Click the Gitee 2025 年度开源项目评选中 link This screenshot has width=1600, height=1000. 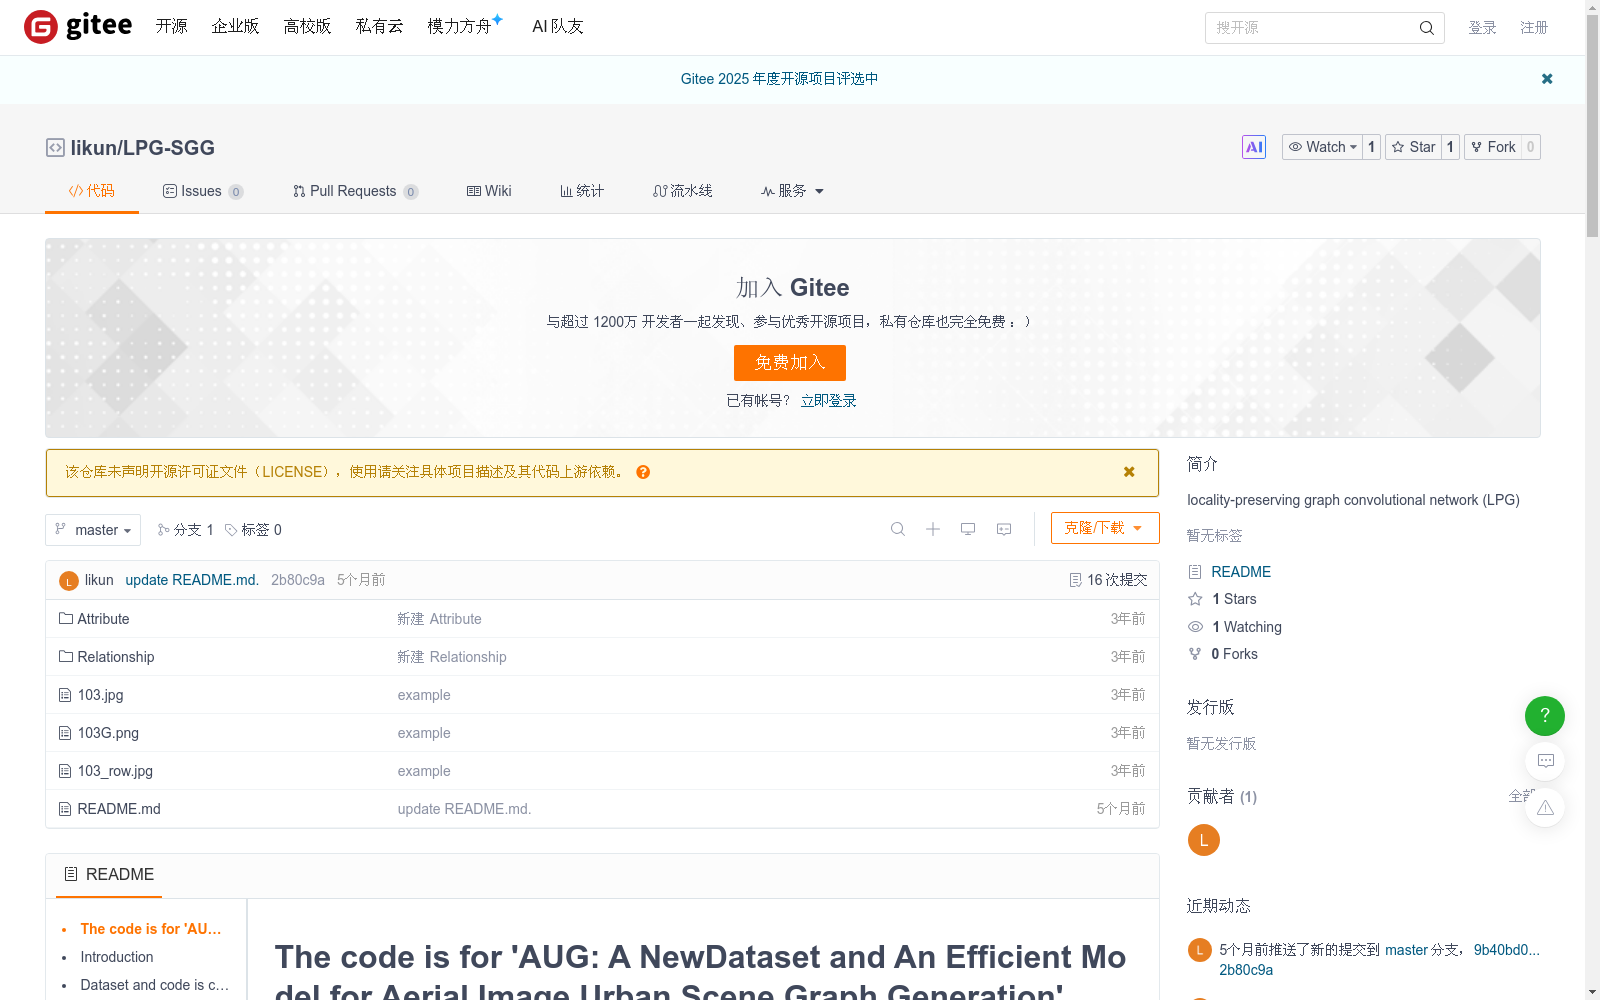tap(779, 79)
